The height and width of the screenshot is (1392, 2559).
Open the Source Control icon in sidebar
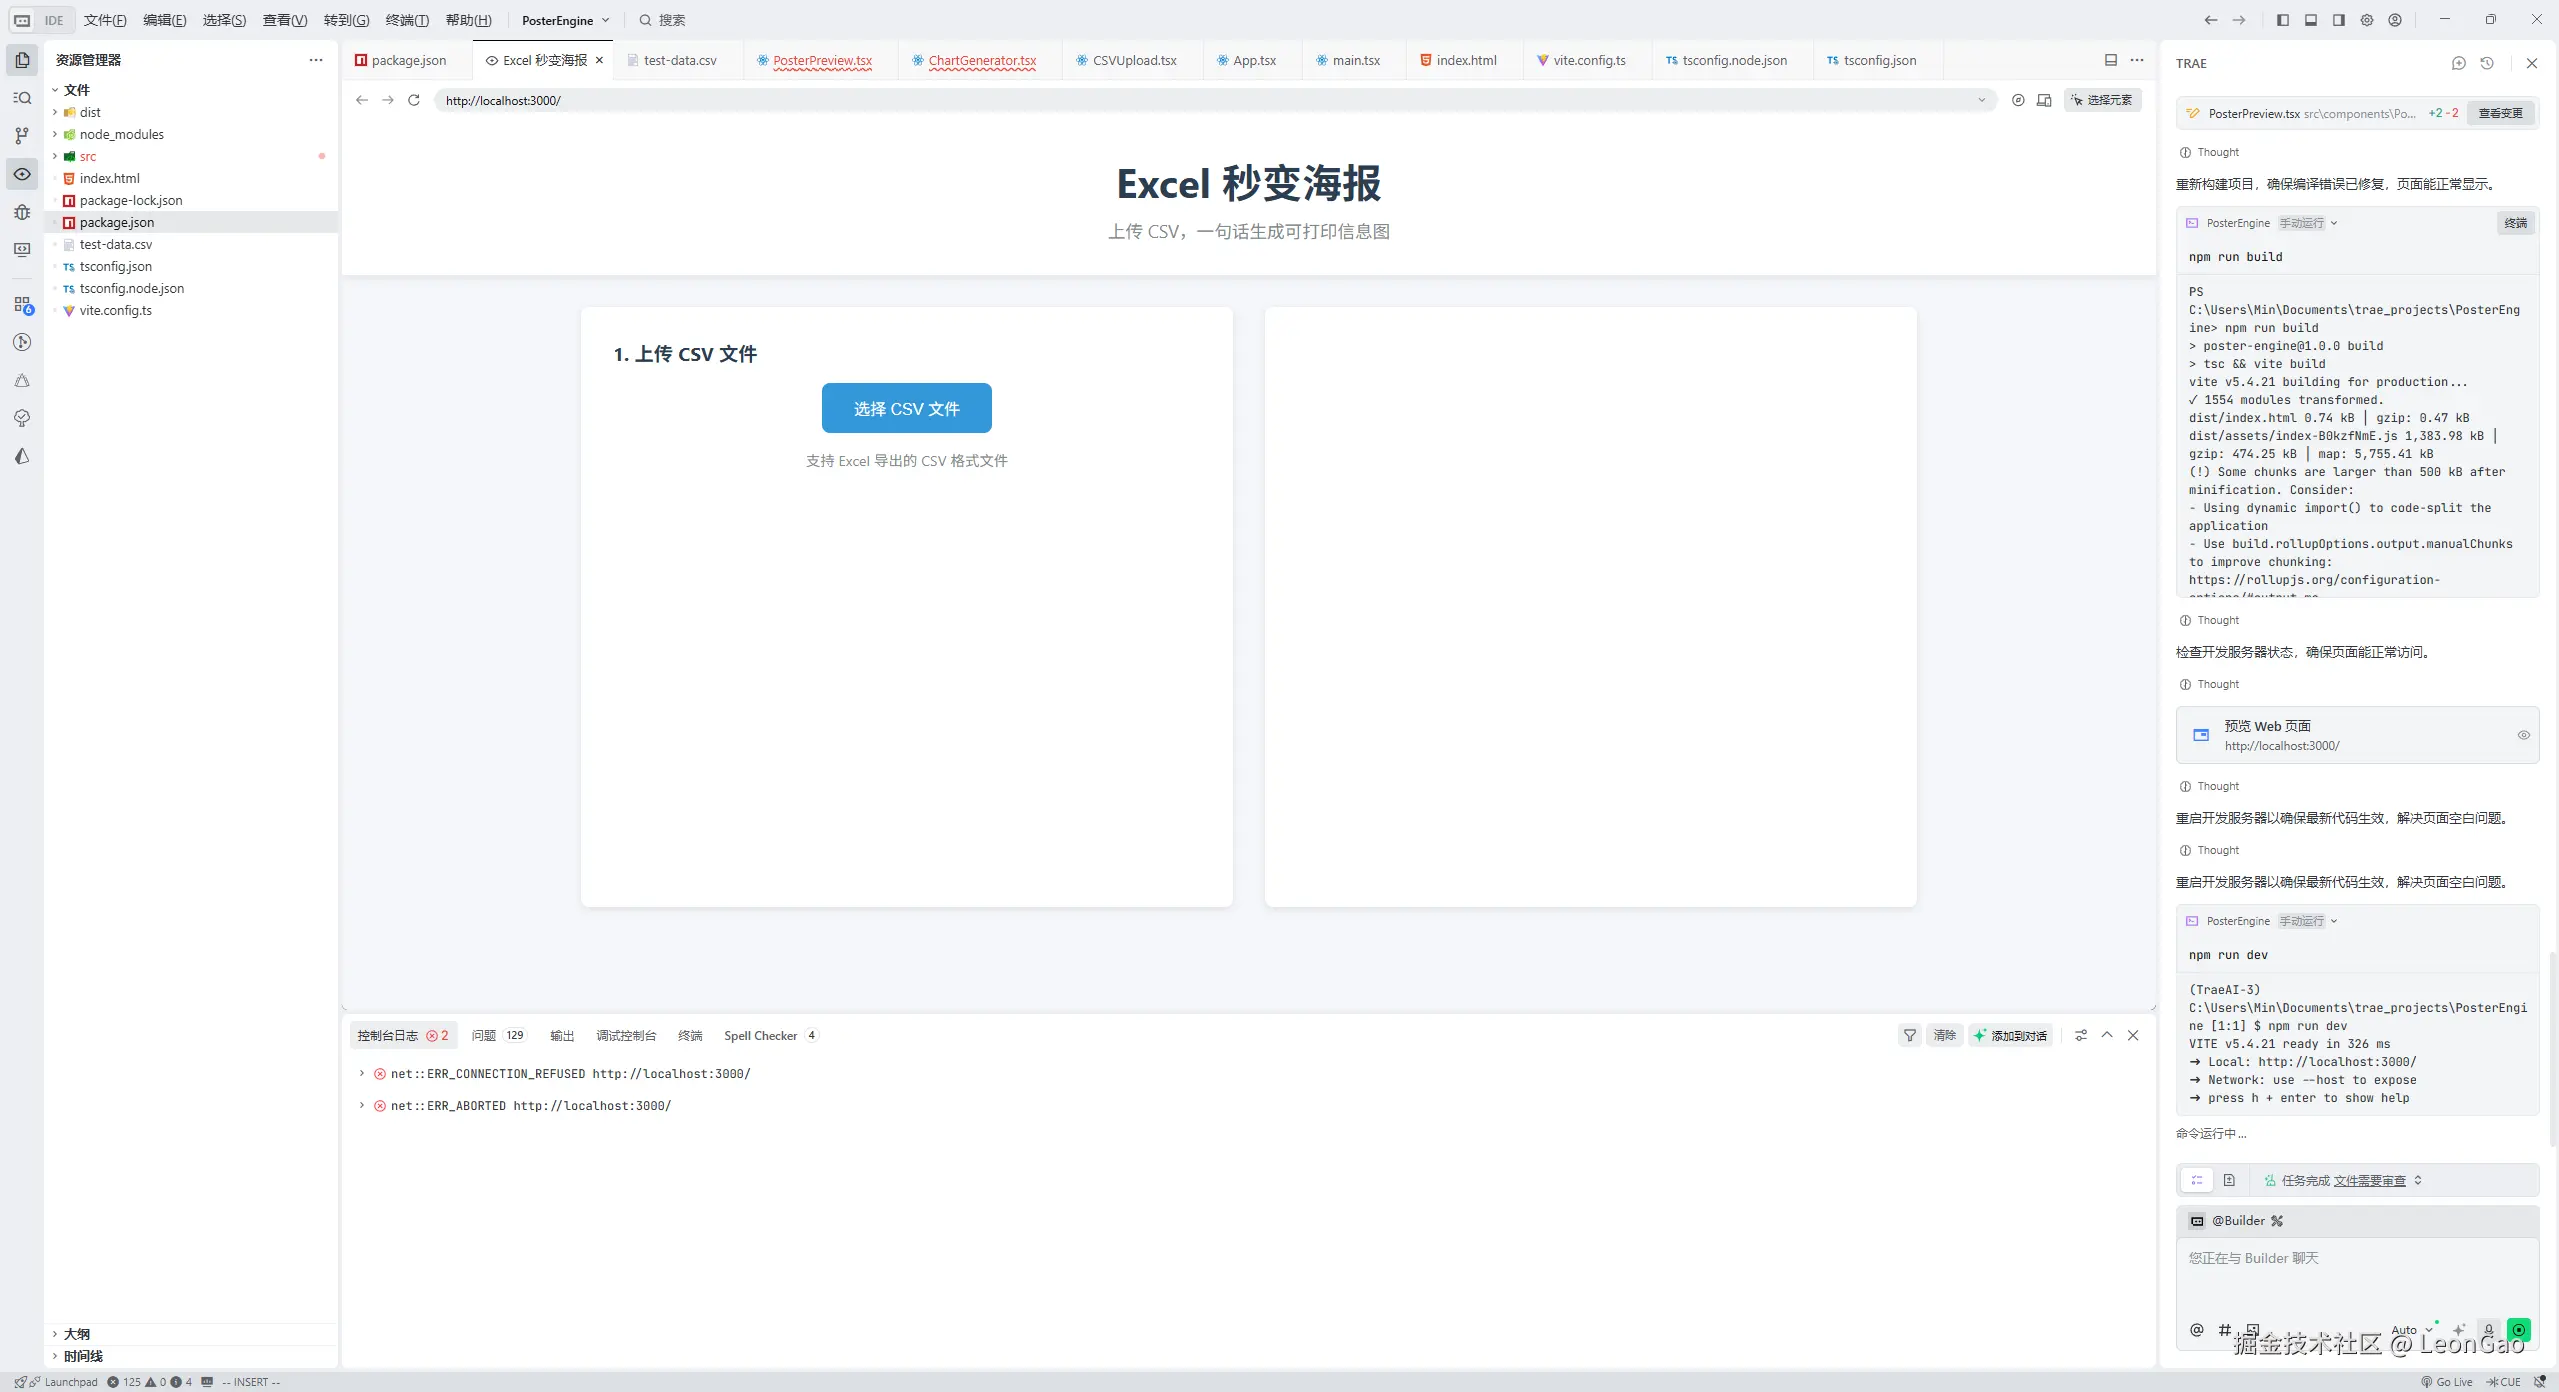click(22, 136)
